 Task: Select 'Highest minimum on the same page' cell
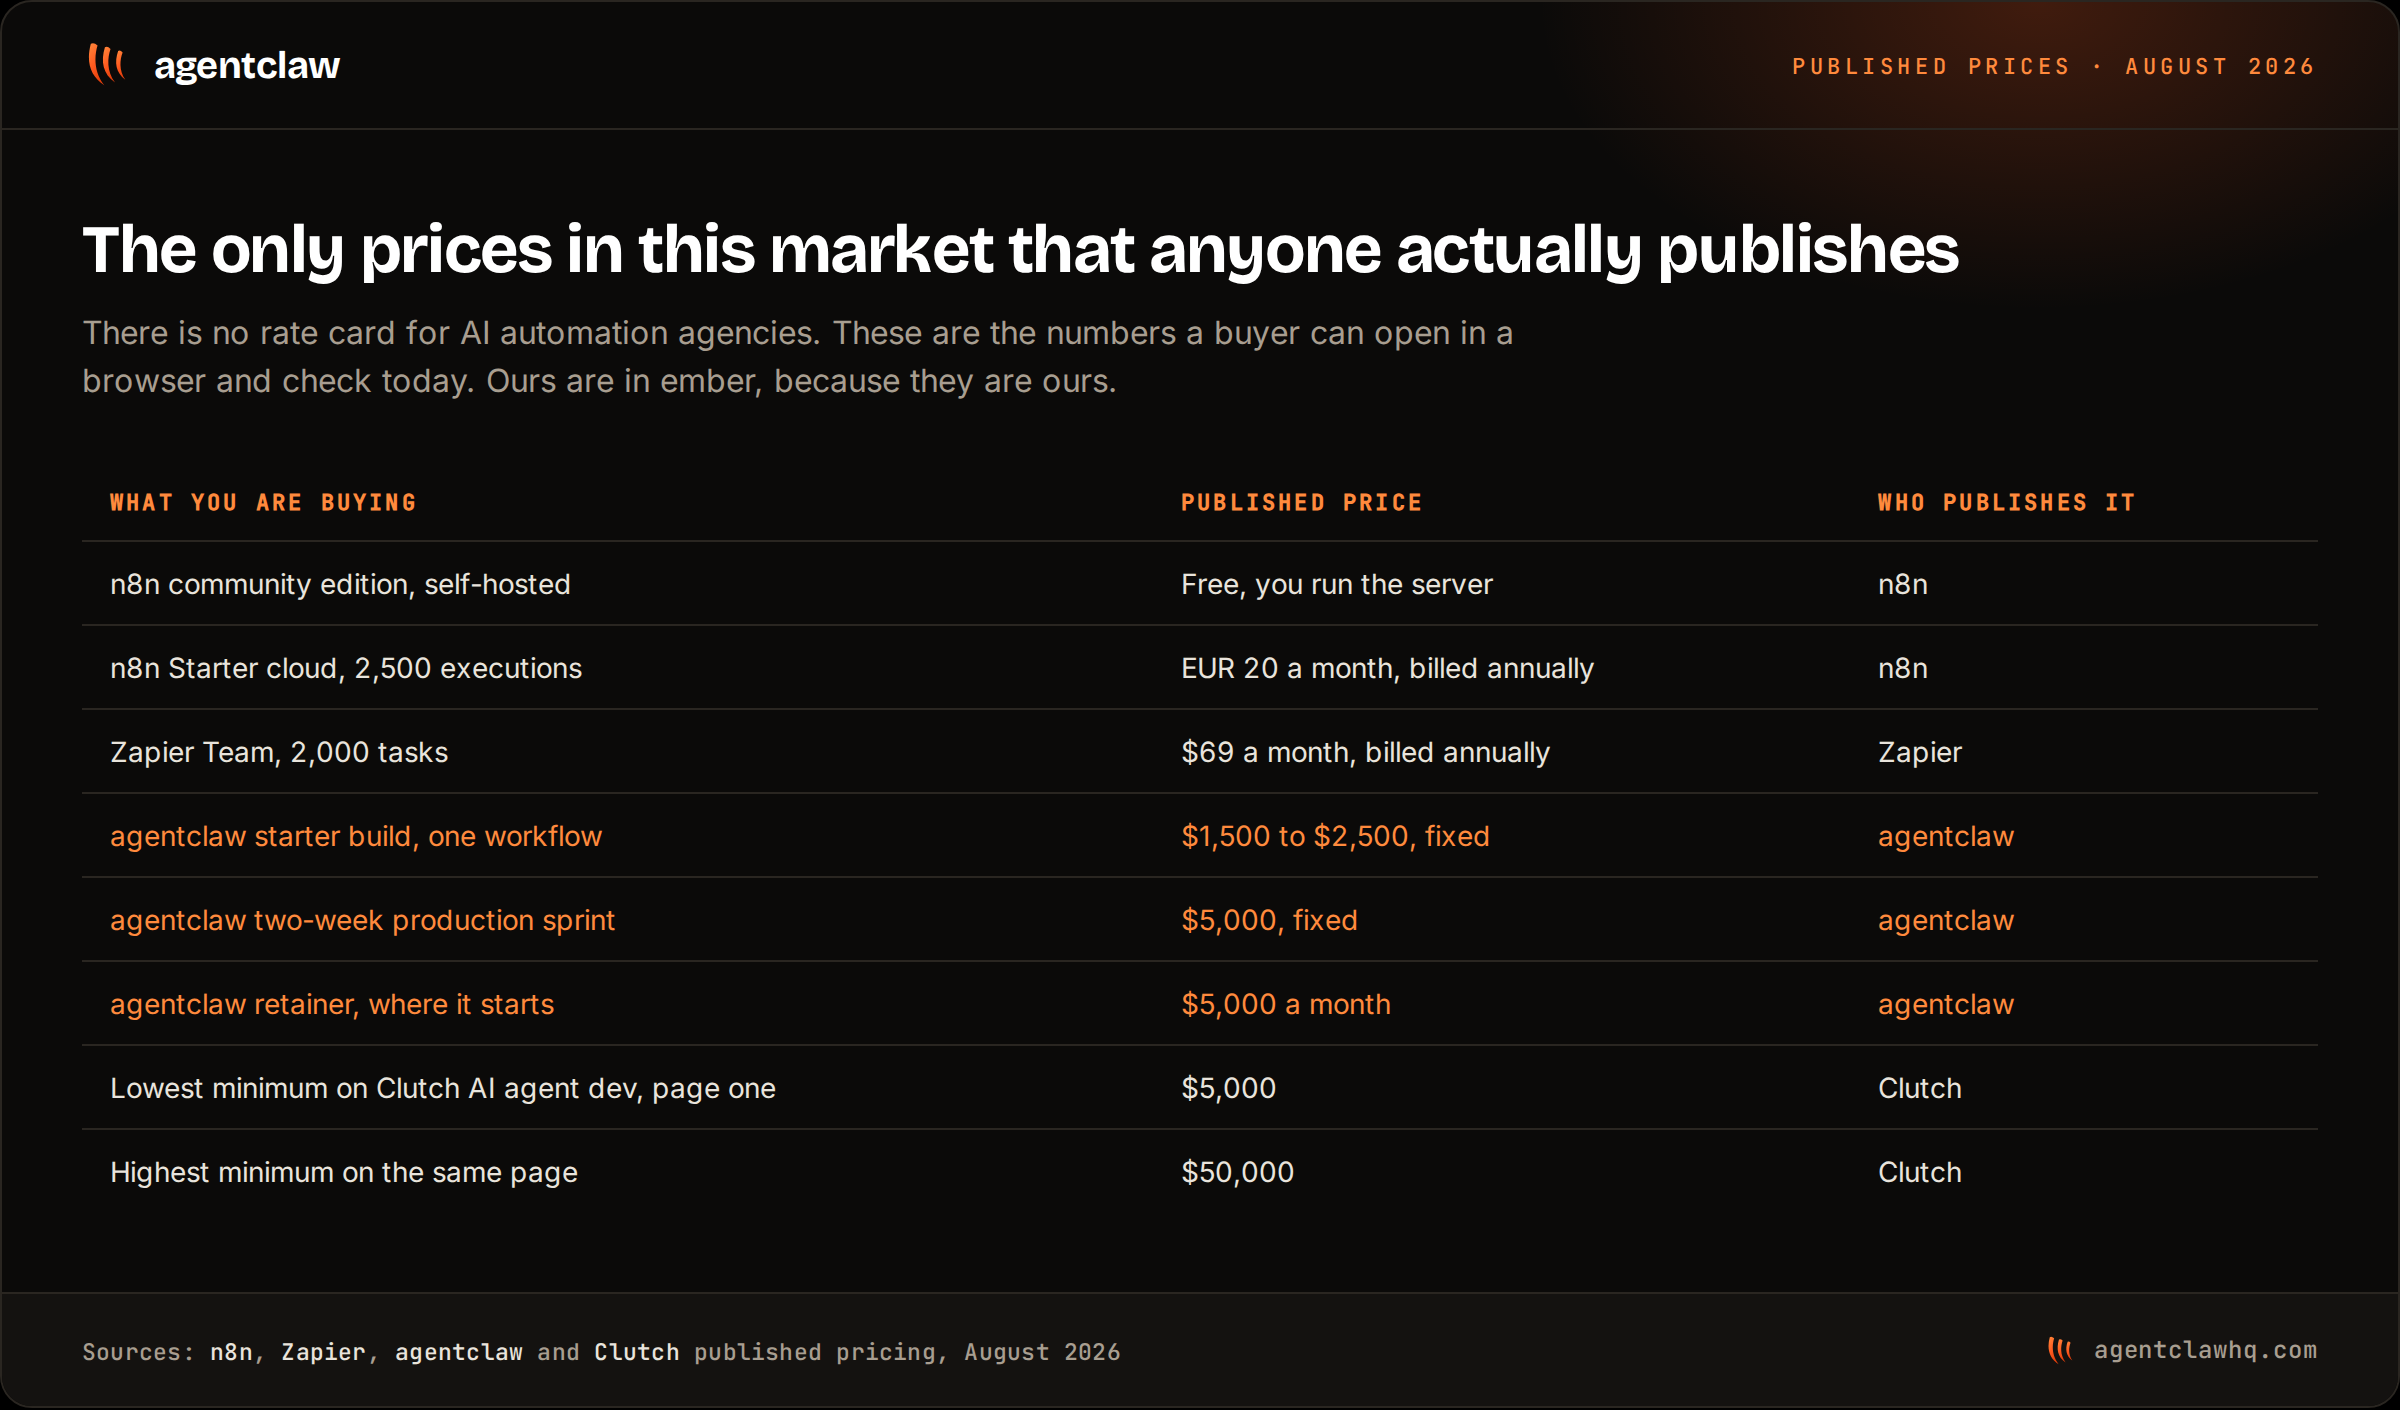click(344, 1172)
